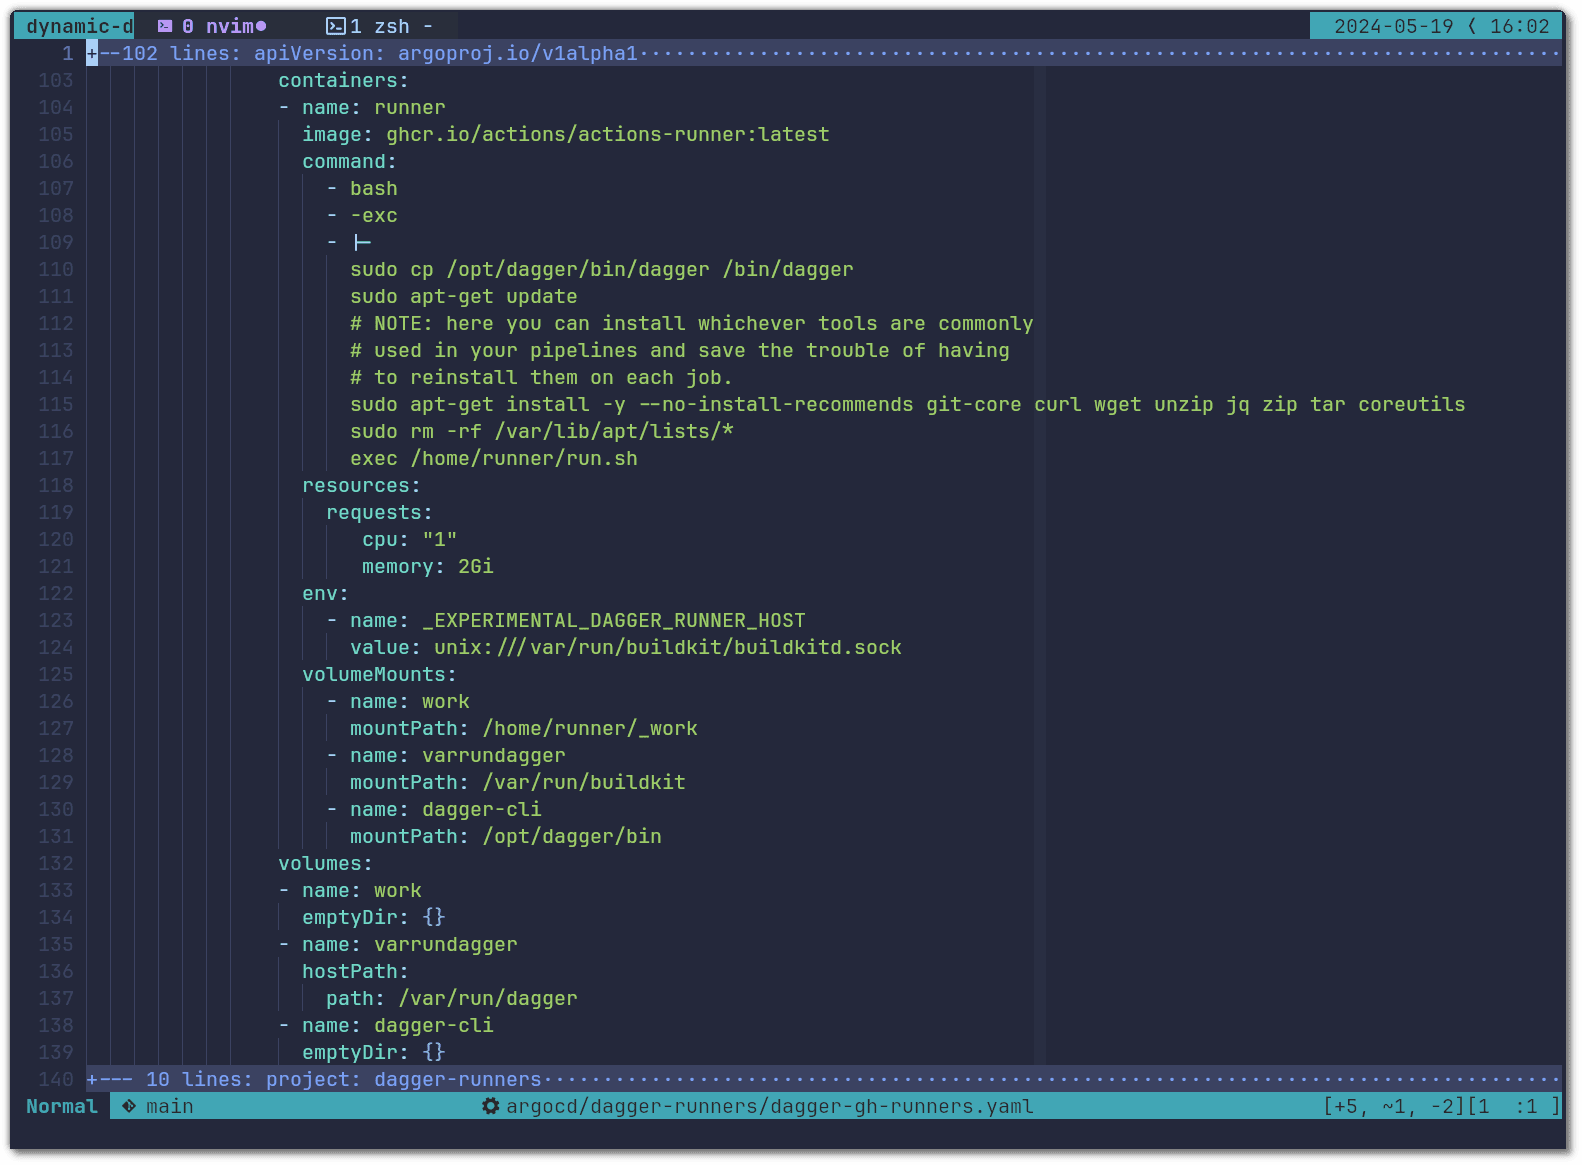
Task: Click line number 118 in the gutter
Action: pyautogui.click(x=56, y=485)
